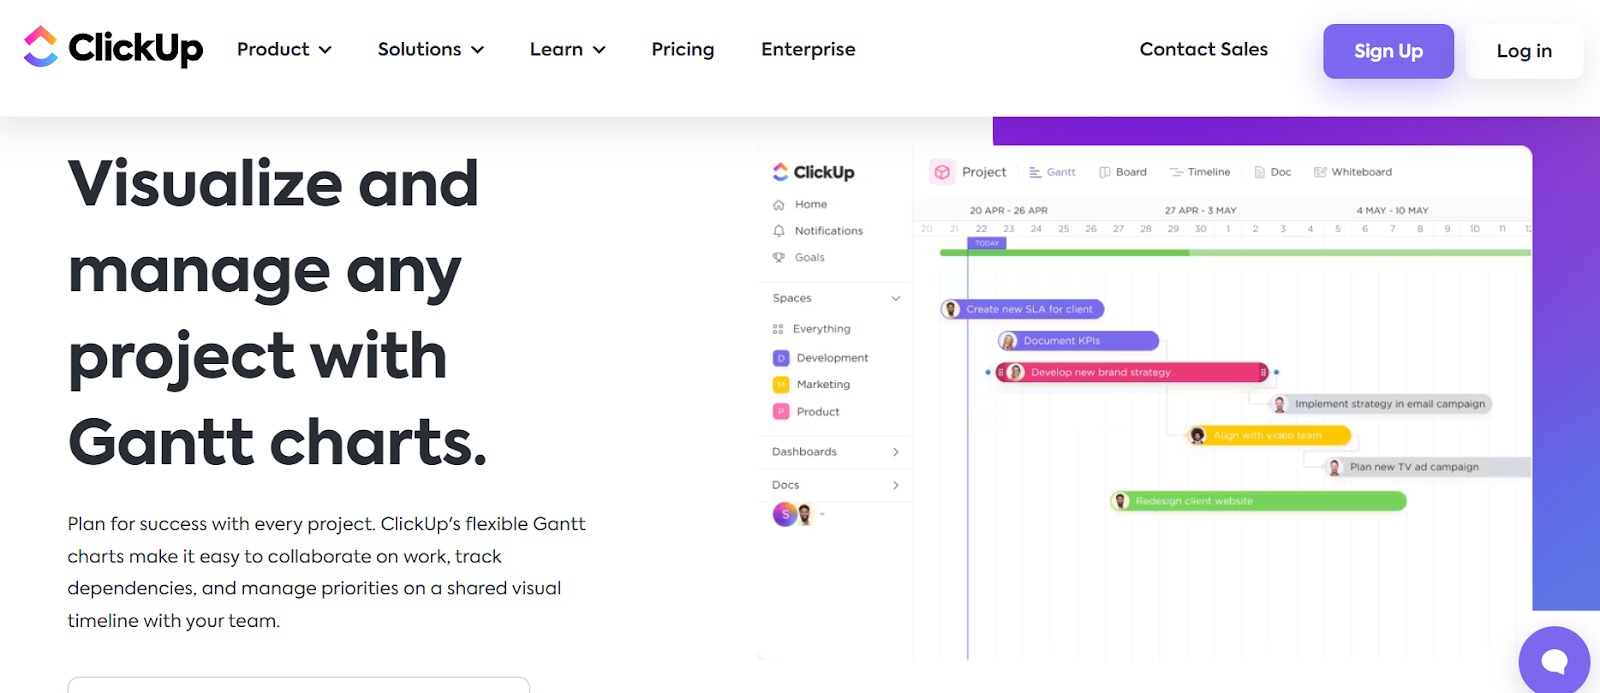Select the Marketing space icon
Image resolution: width=1600 pixels, height=693 pixels.
pos(781,385)
